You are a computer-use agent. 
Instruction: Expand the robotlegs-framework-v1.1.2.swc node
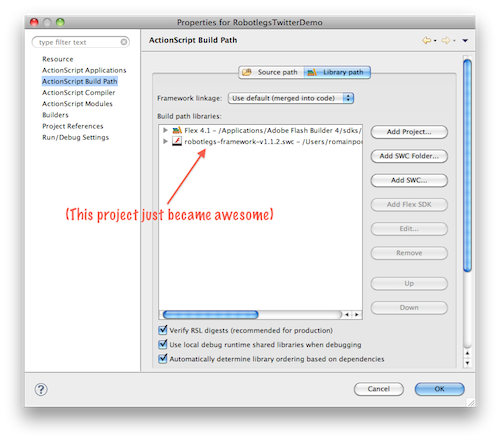coord(165,141)
